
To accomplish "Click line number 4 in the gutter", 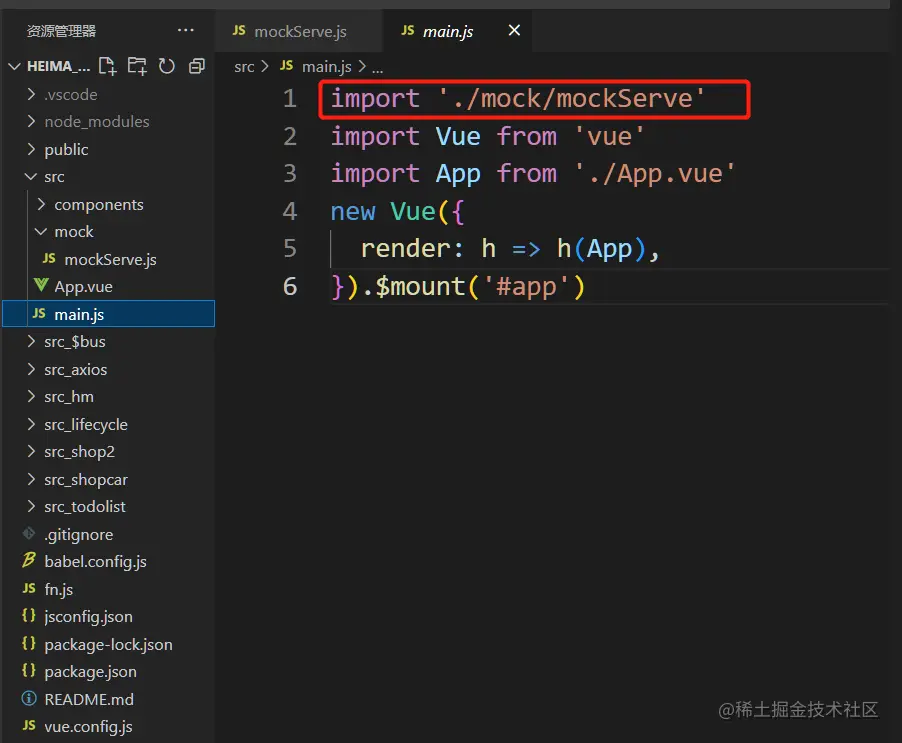I will [x=290, y=212].
